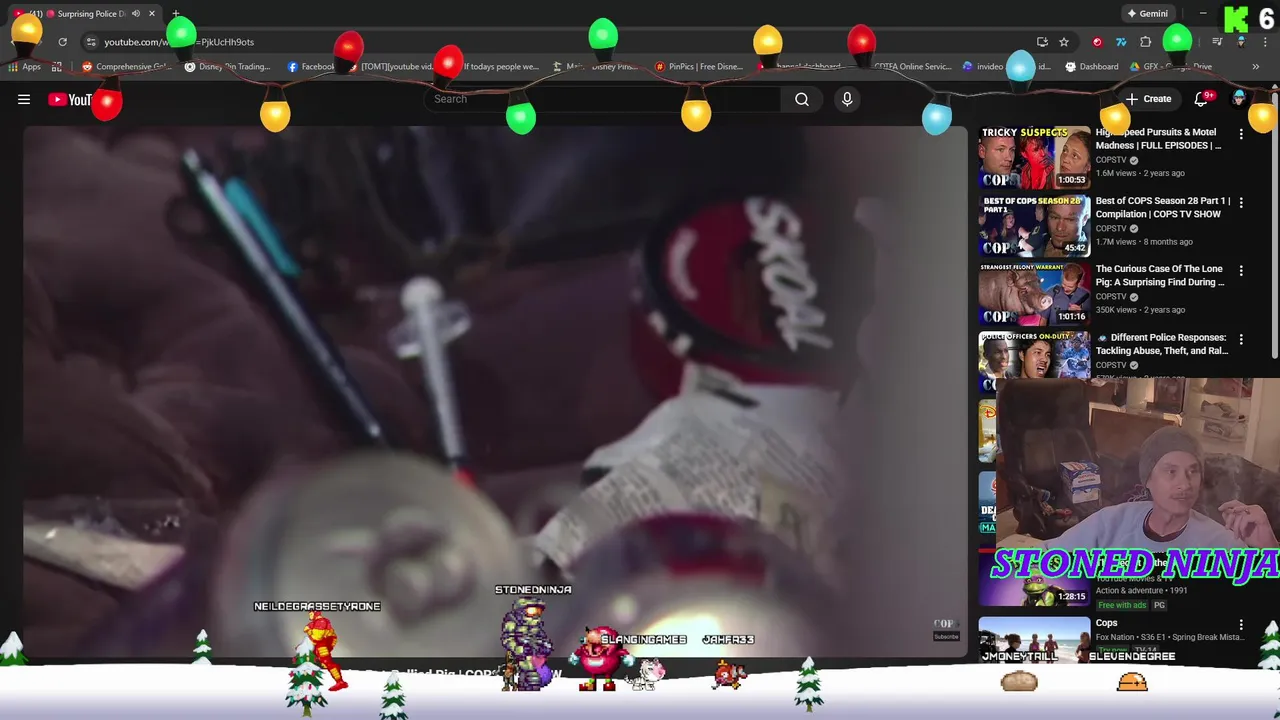Open the Extensions puzzle icon
Viewport: 1280px width, 720px height.
1146,42
